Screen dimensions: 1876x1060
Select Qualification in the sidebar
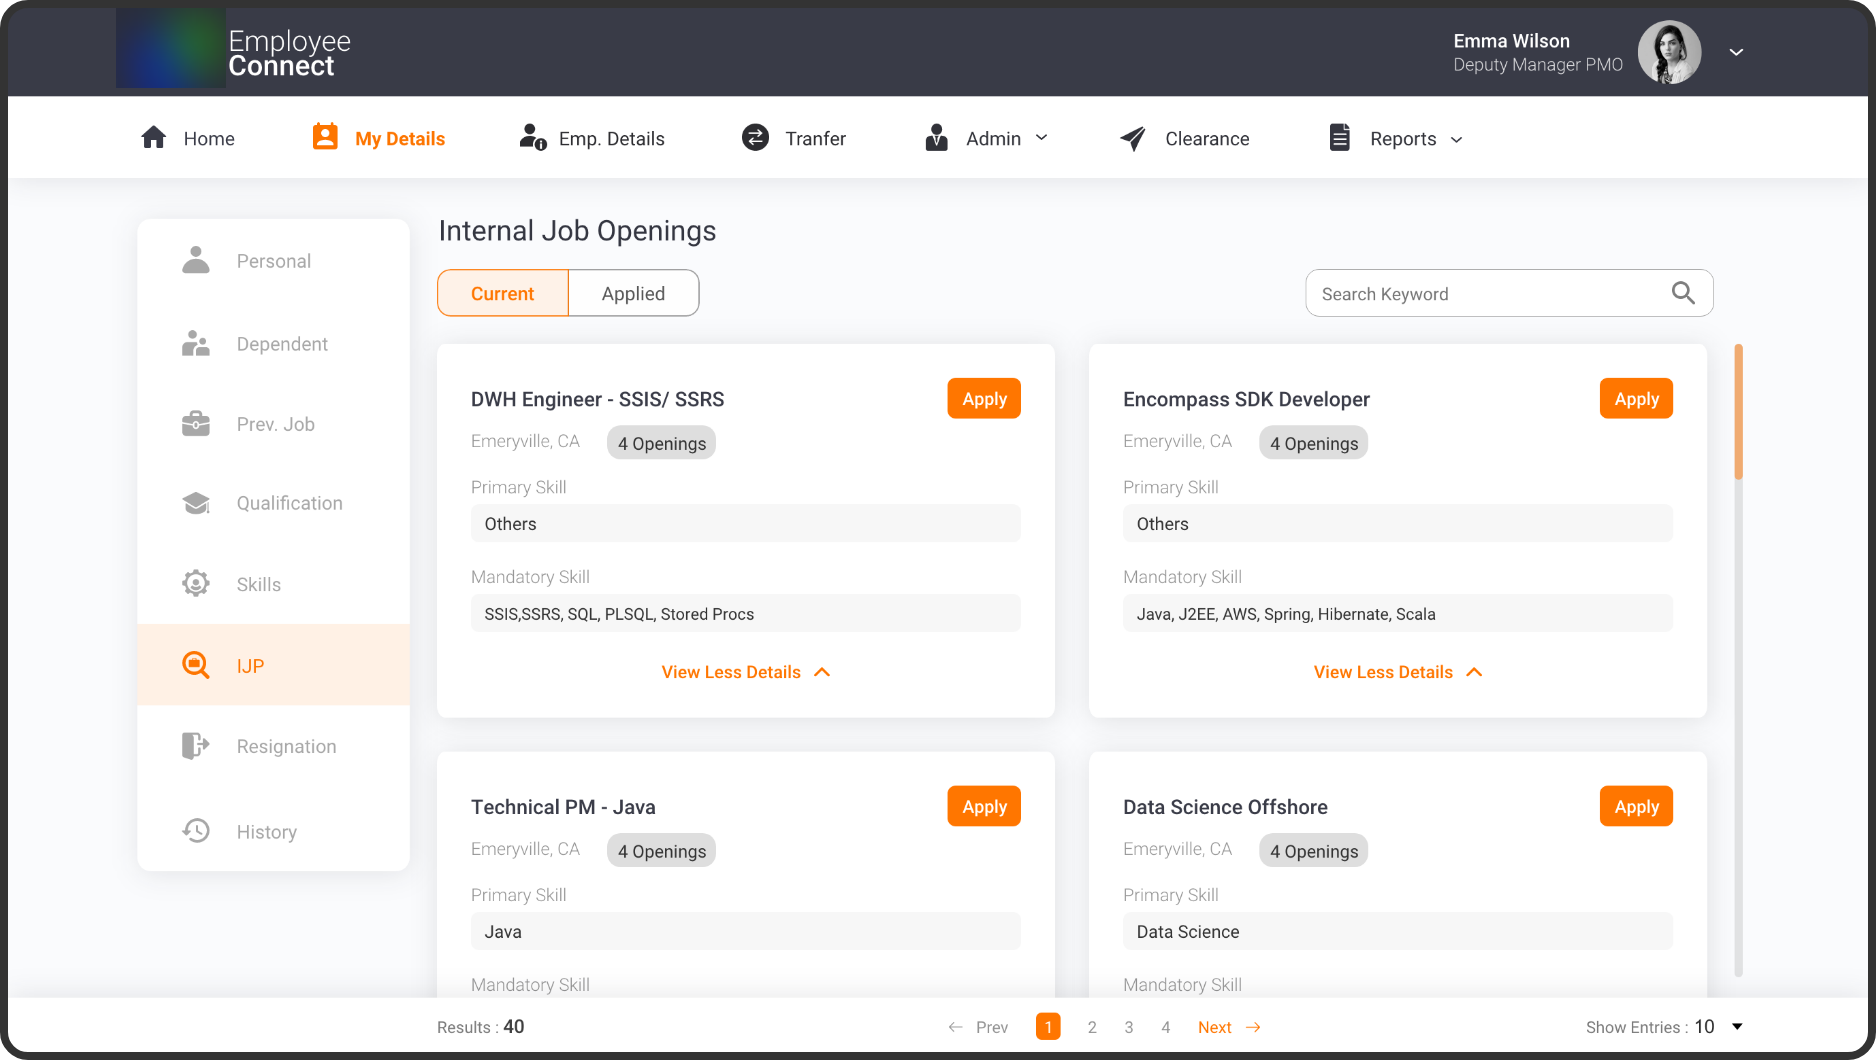point(273,503)
